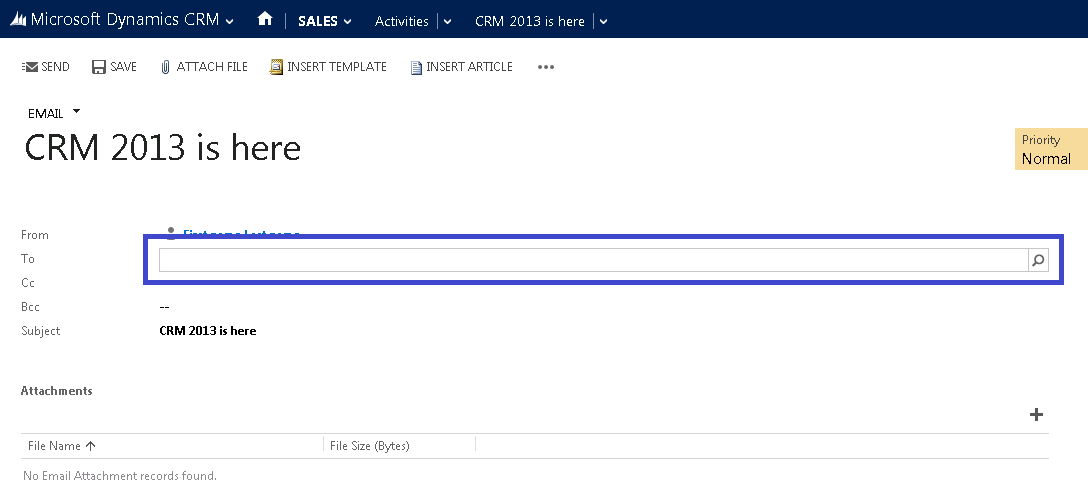Image resolution: width=1088 pixels, height=503 pixels.
Task: Click the Send email icon
Action: [x=29, y=67]
